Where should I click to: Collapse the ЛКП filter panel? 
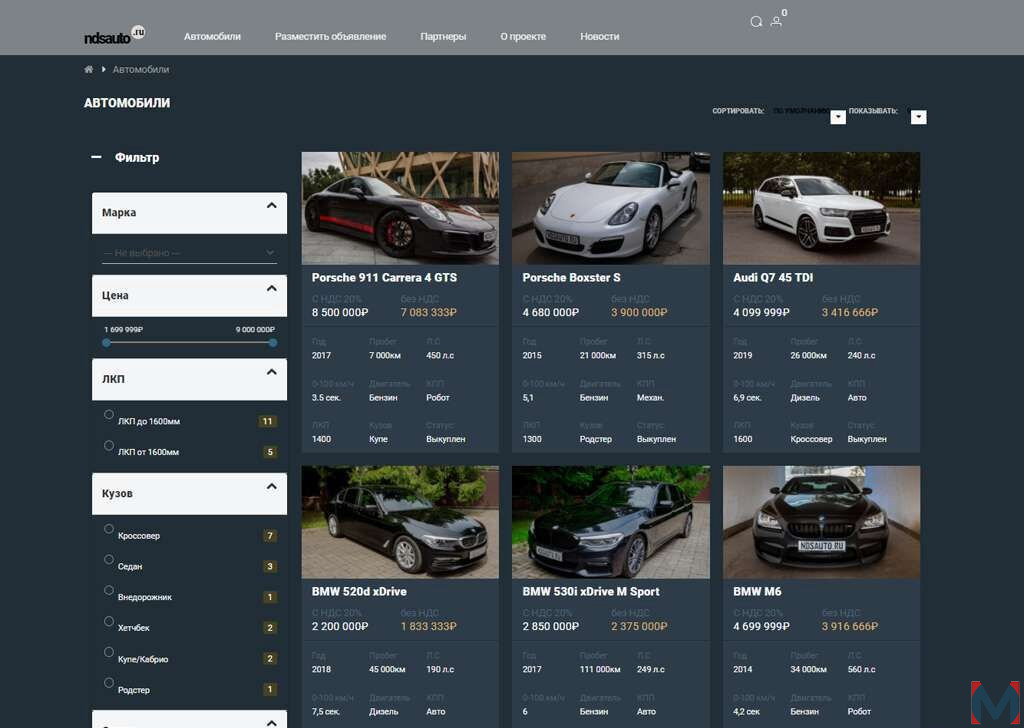pos(272,372)
